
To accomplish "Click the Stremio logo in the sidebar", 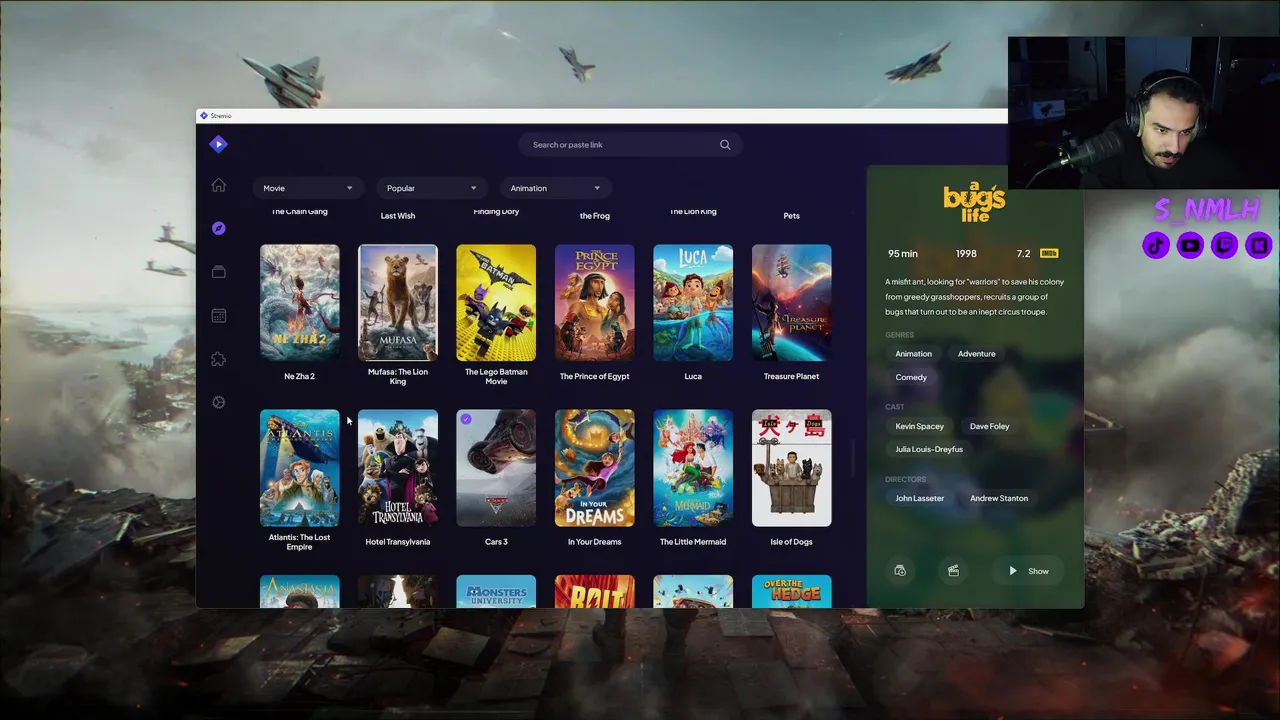I will (x=218, y=144).
